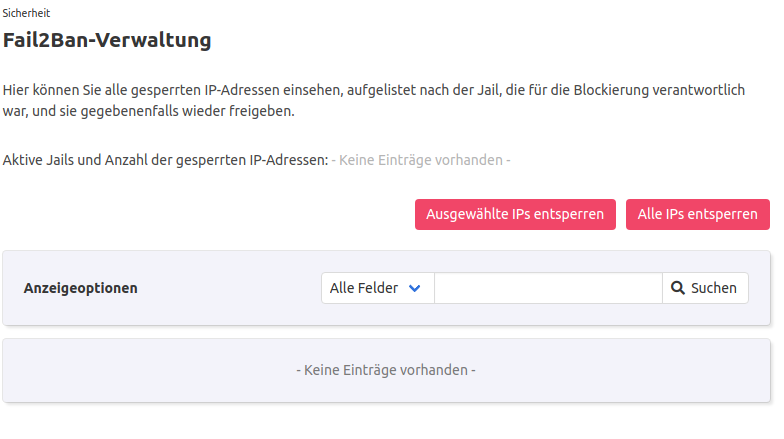The height and width of the screenshot is (439, 784).
Task: Focus the search text input field
Action: (x=548, y=288)
